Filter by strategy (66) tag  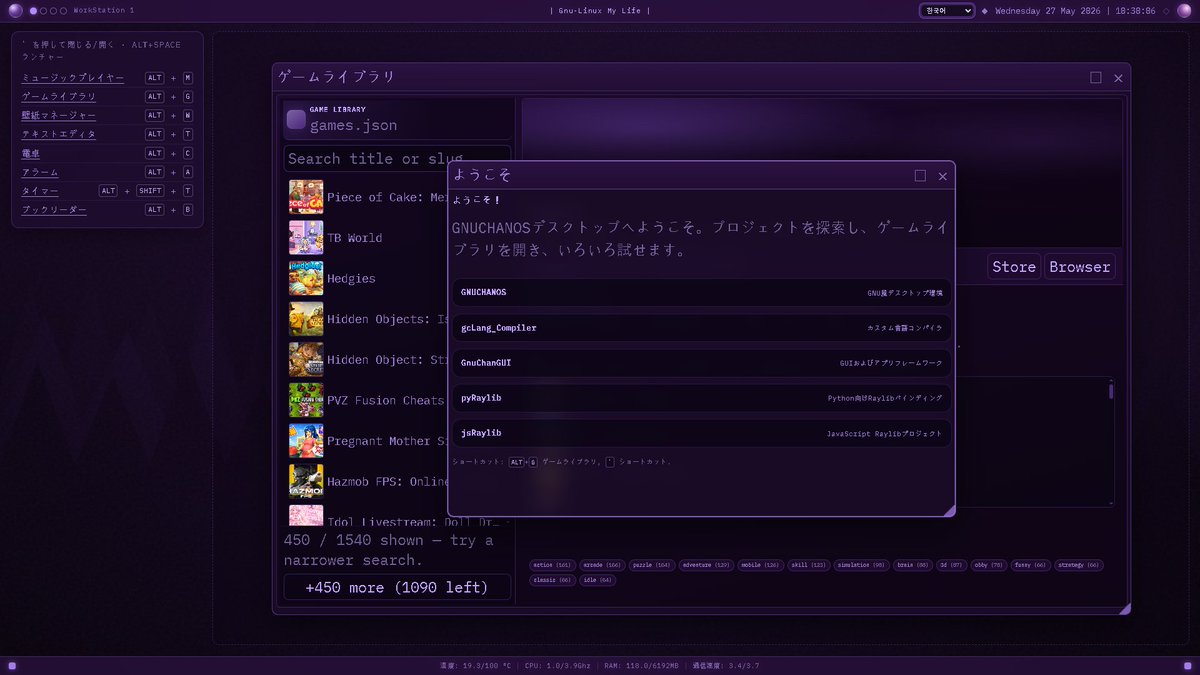1079,565
